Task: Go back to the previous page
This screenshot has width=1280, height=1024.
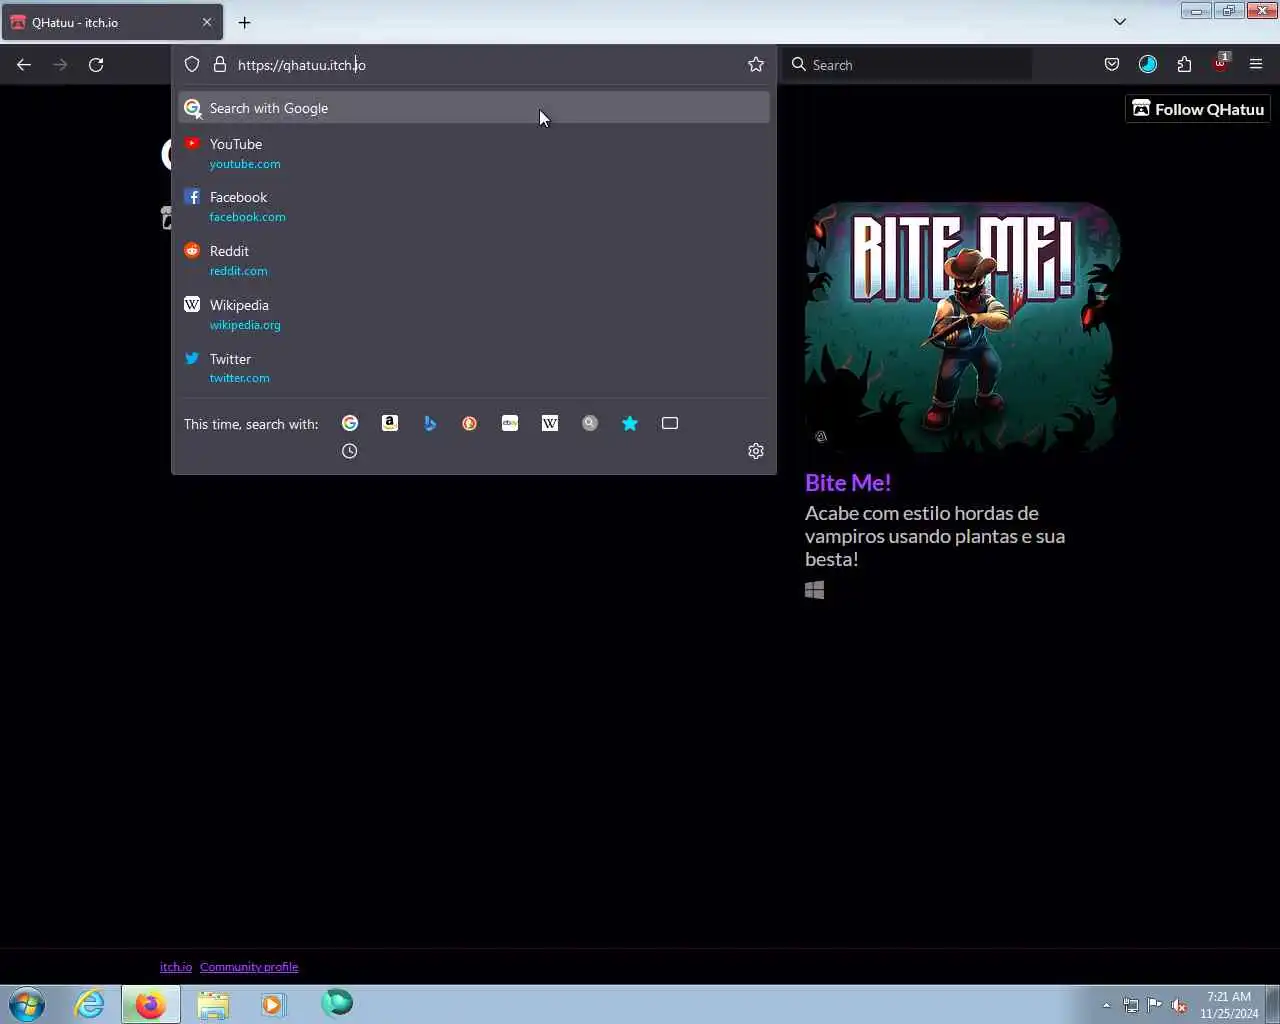Action: [x=24, y=64]
